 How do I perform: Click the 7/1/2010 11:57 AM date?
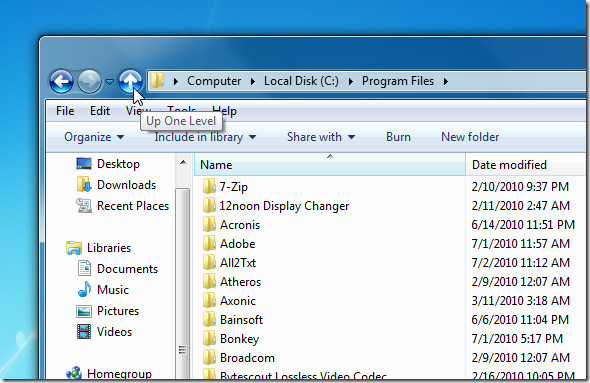click(520, 244)
